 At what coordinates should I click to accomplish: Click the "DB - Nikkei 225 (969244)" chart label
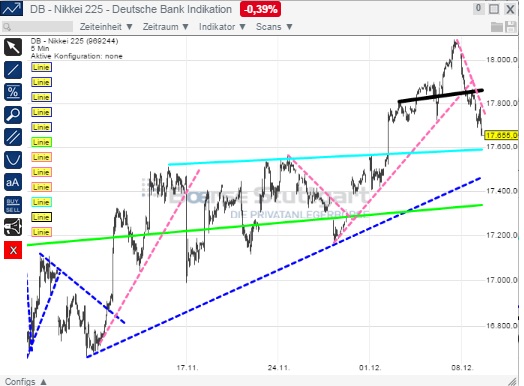(74, 41)
